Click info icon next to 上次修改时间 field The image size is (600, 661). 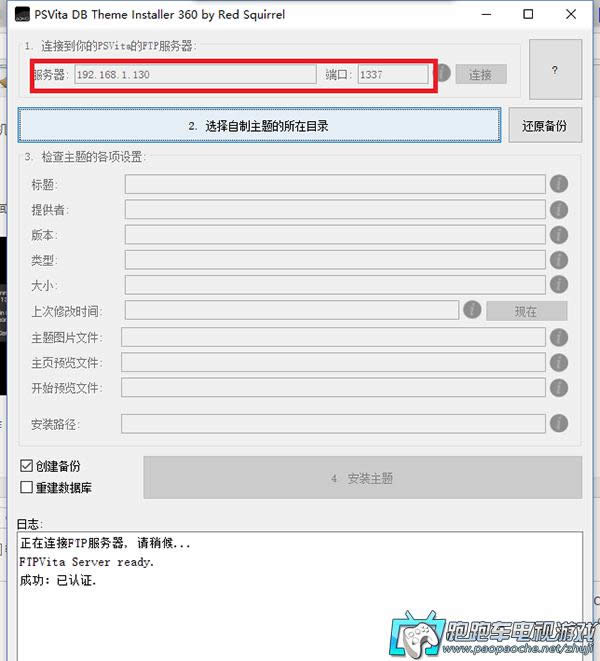pyautogui.click(x=472, y=310)
